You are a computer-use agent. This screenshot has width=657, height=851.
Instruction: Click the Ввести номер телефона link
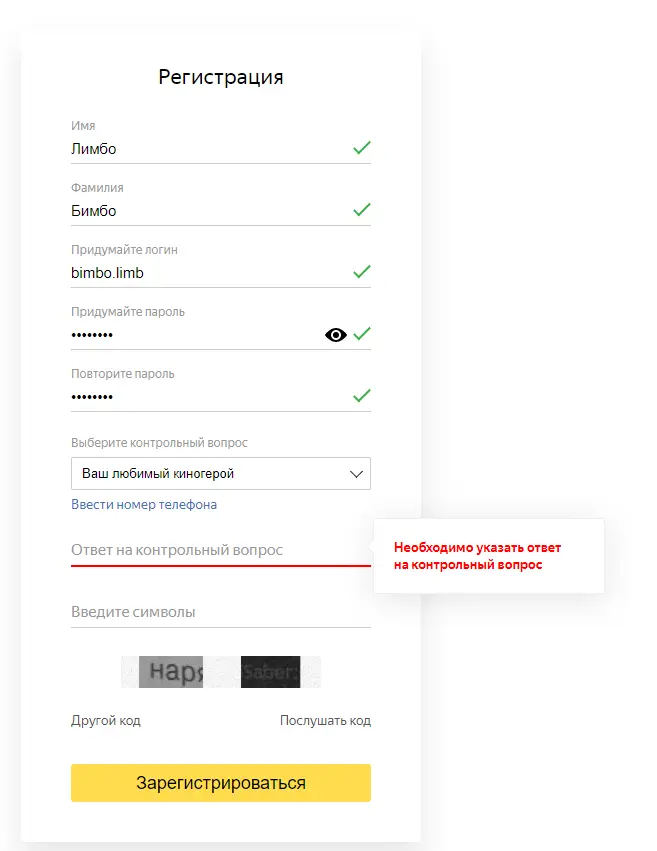(144, 504)
